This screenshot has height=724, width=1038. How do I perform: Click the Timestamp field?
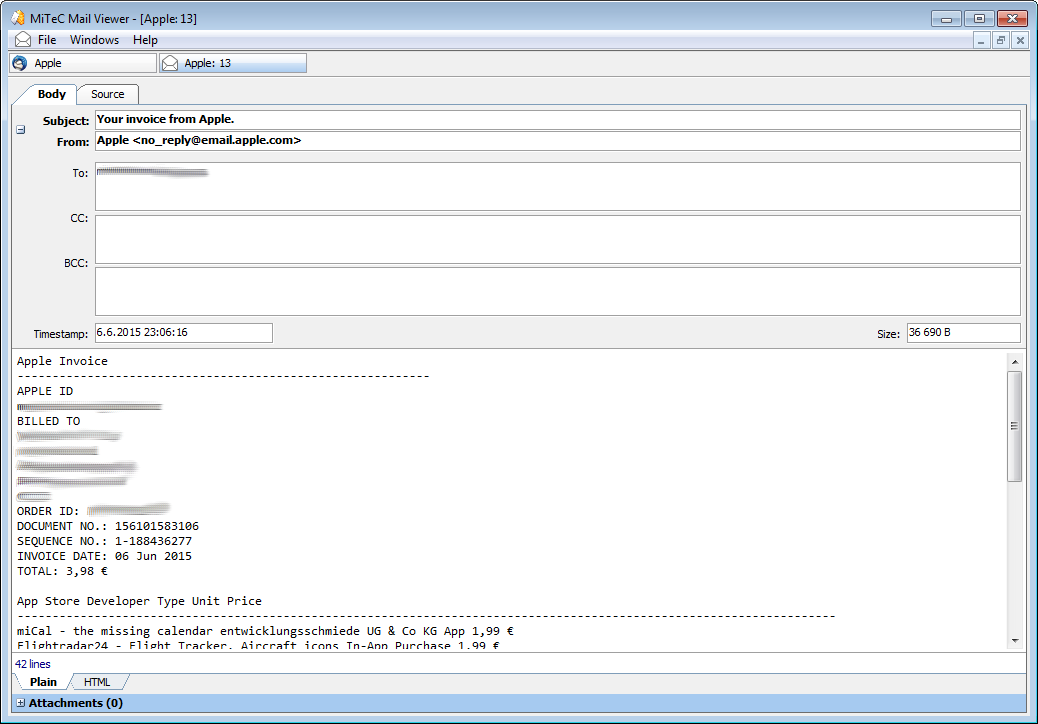(x=183, y=333)
